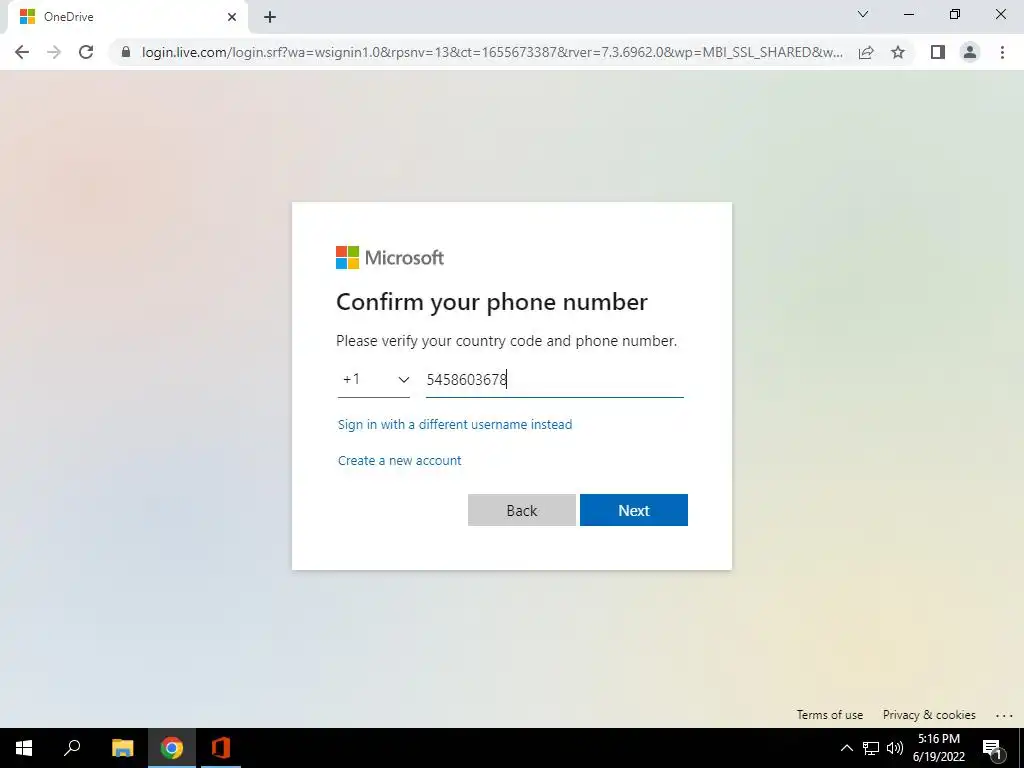This screenshot has width=1024, height=768.
Task: Click the forward navigation arrow
Action: point(54,52)
